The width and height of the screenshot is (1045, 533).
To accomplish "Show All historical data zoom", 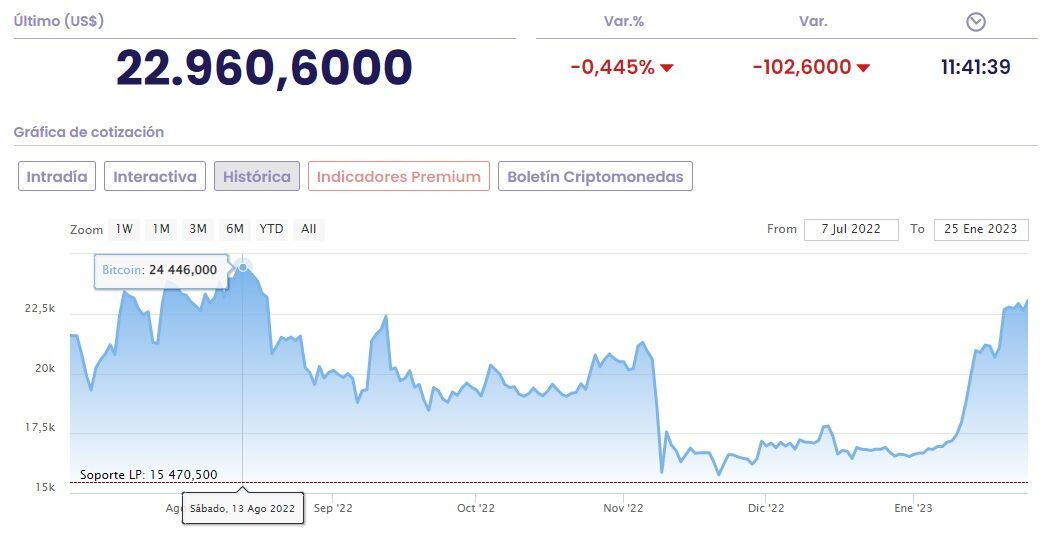I will tap(308, 229).
